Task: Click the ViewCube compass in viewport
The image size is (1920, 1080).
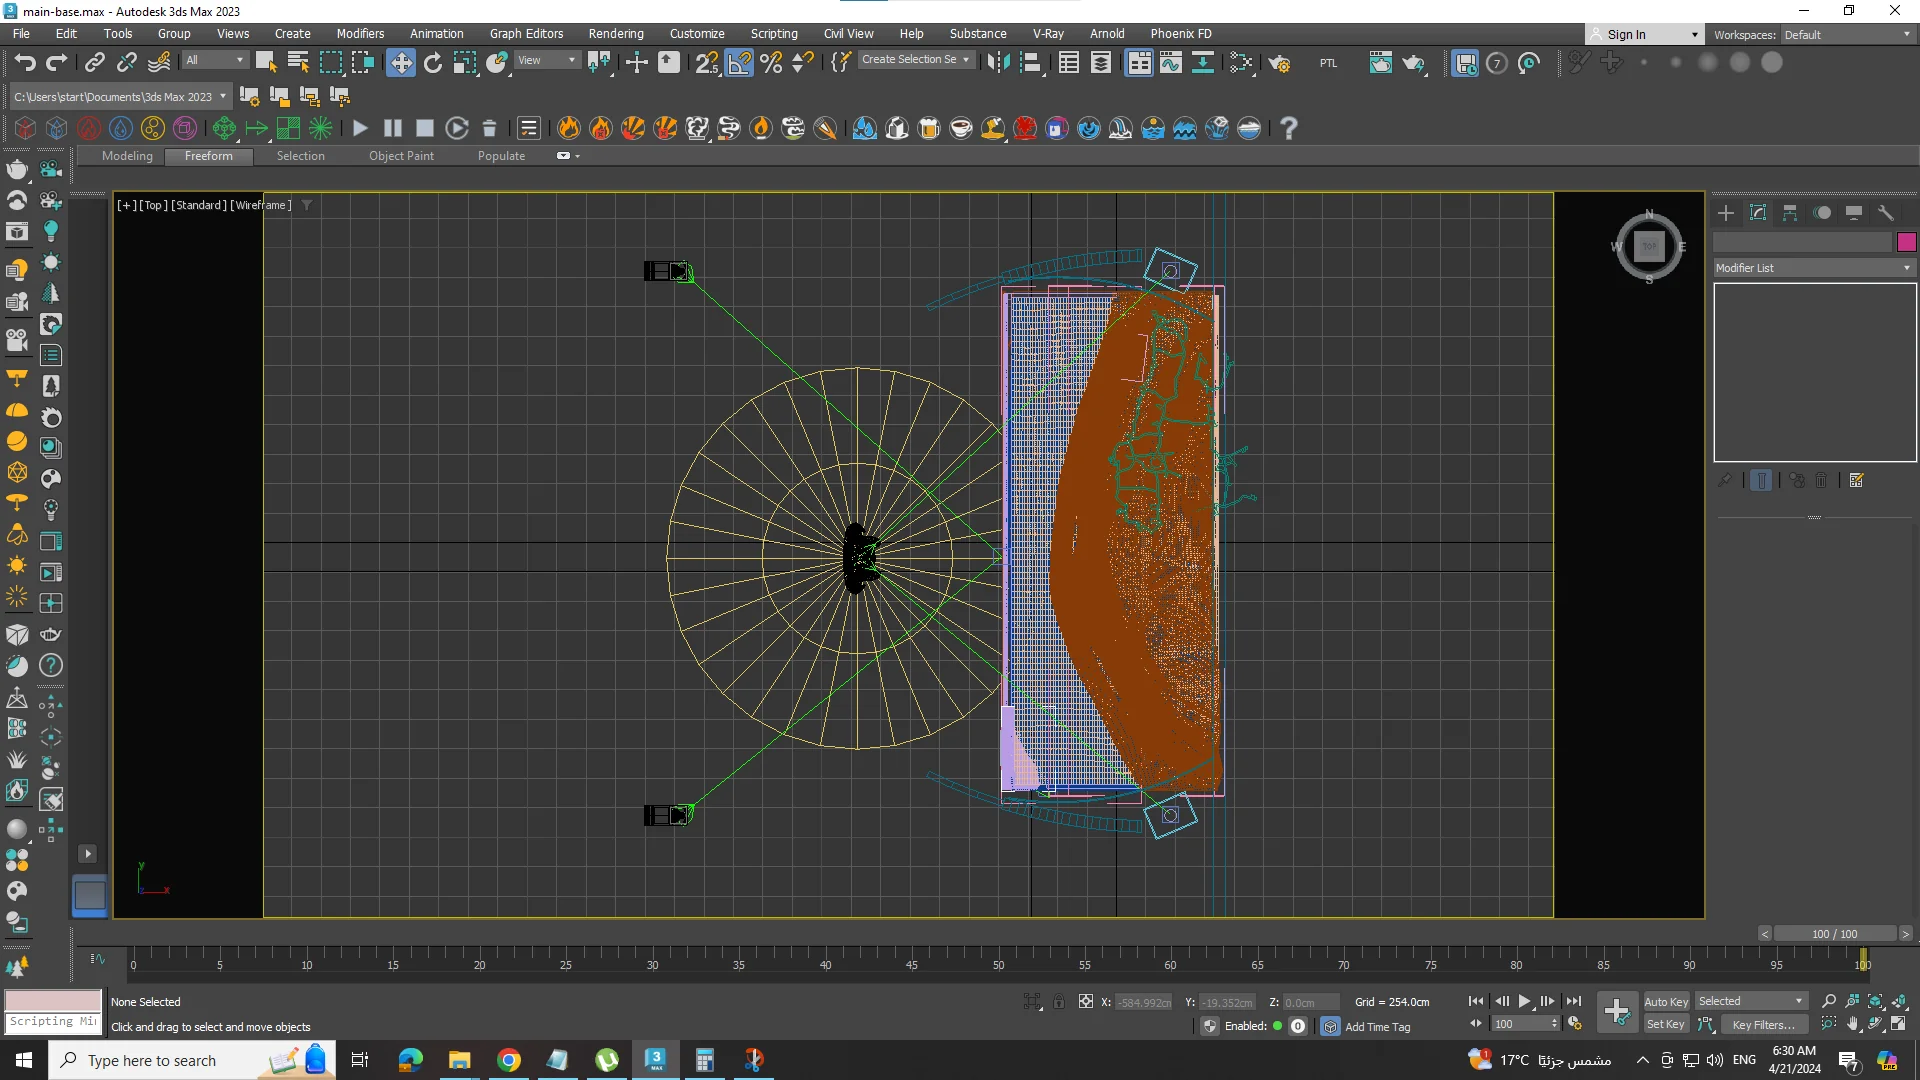Action: click(x=1649, y=246)
